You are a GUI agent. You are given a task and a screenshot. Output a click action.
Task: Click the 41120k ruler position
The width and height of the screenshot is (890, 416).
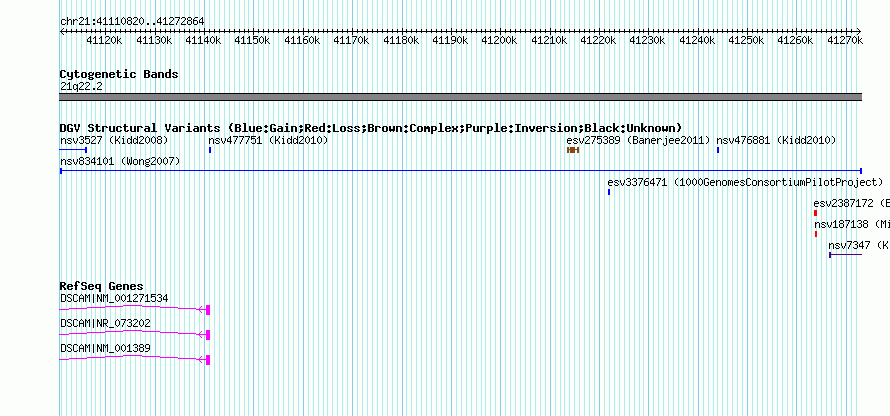click(104, 40)
